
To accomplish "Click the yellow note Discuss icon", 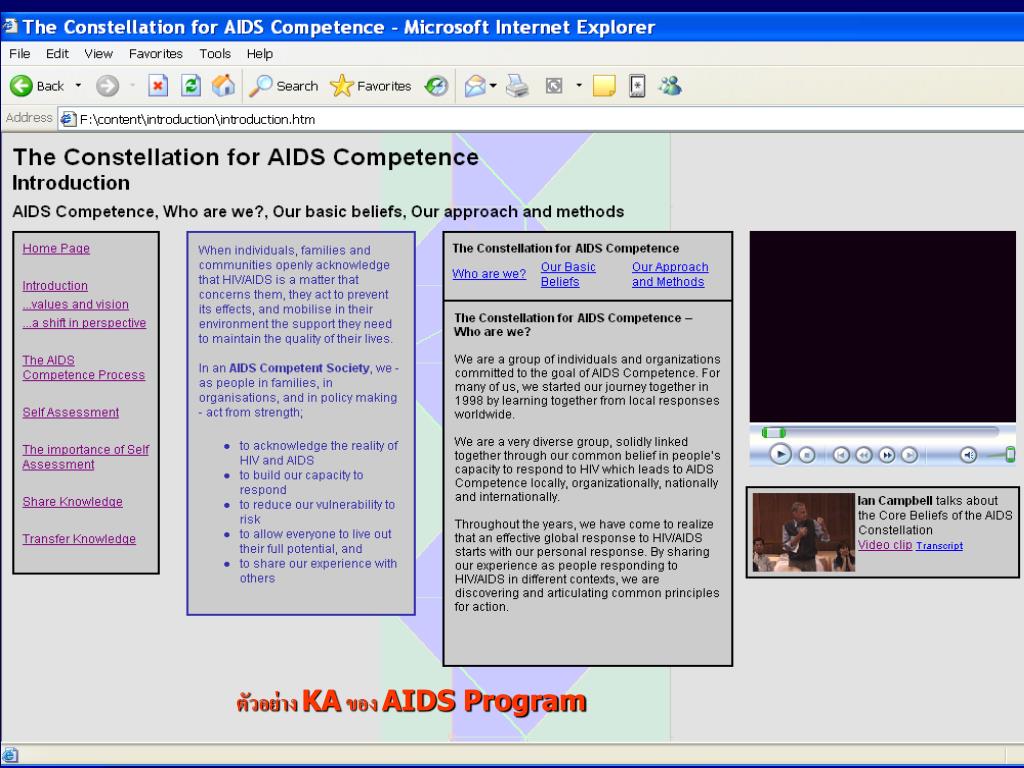I will tap(604, 86).
